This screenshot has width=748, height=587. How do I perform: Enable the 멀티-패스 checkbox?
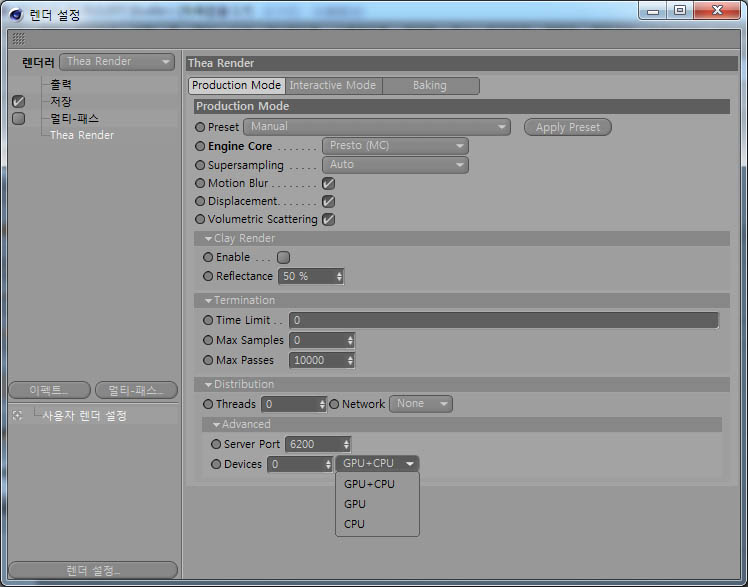[x=19, y=118]
